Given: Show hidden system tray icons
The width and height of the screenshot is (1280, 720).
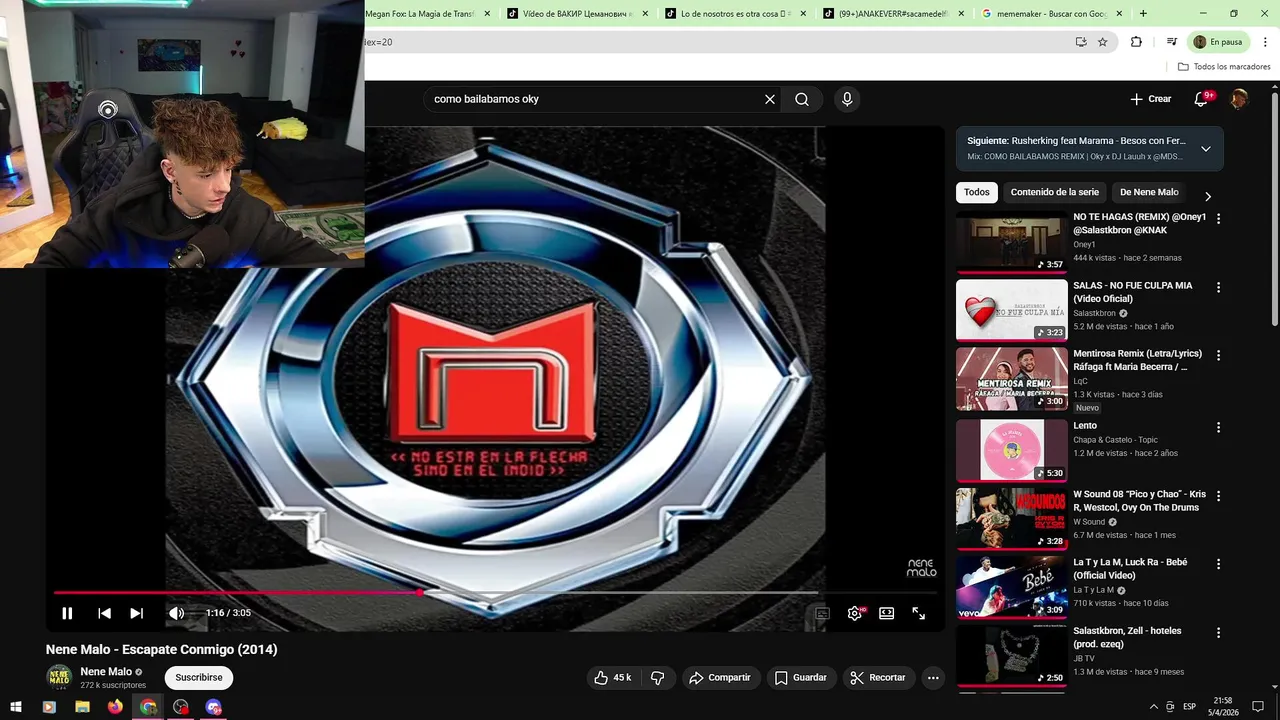Looking at the screenshot, I should point(1155,707).
